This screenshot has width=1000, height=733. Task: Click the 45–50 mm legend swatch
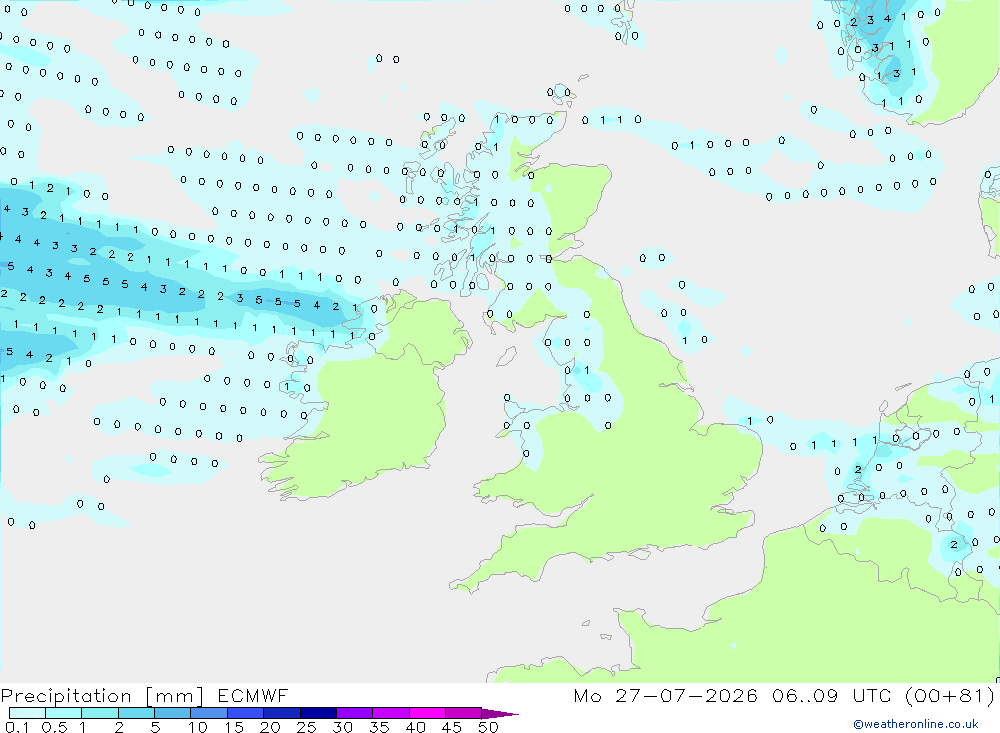[x=463, y=713]
